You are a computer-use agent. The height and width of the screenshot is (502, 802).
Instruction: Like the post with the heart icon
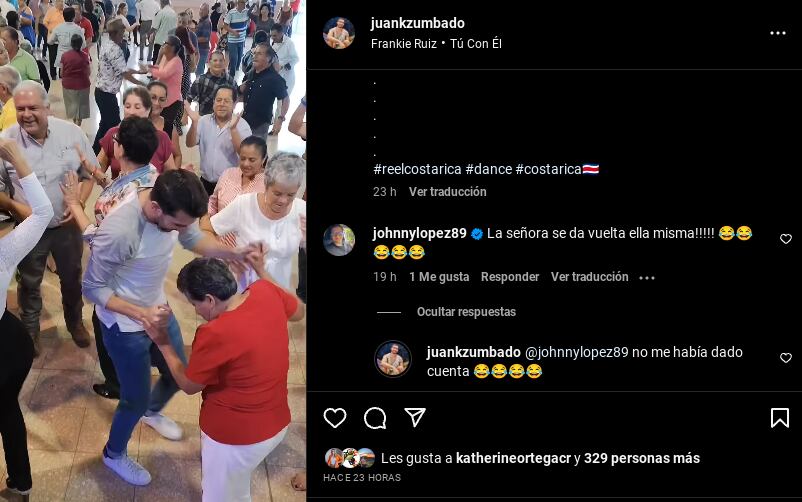335,418
